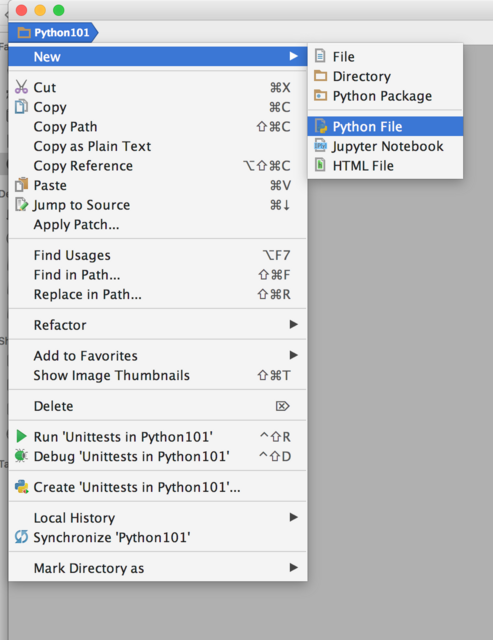This screenshot has height=640, width=493.
Task: Click the green bug debug icon
Action: click(x=21, y=456)
